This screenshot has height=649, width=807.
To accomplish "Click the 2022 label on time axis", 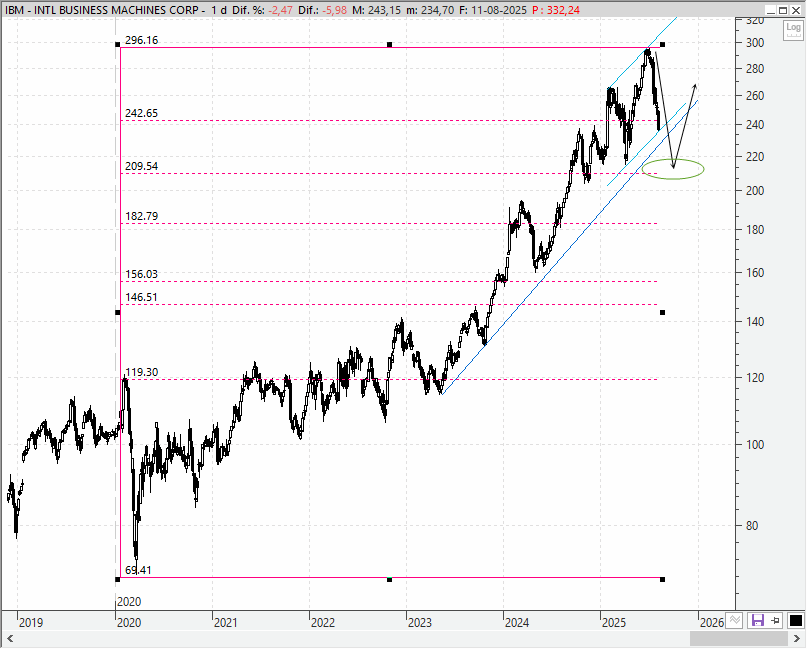I will coord(323,623).
